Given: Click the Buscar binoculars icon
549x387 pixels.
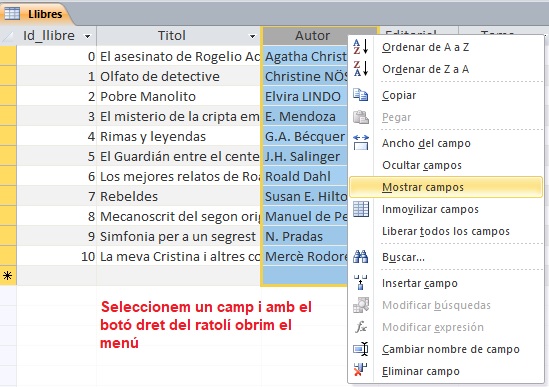Looking at the screenshot, I should click(361, 257).
